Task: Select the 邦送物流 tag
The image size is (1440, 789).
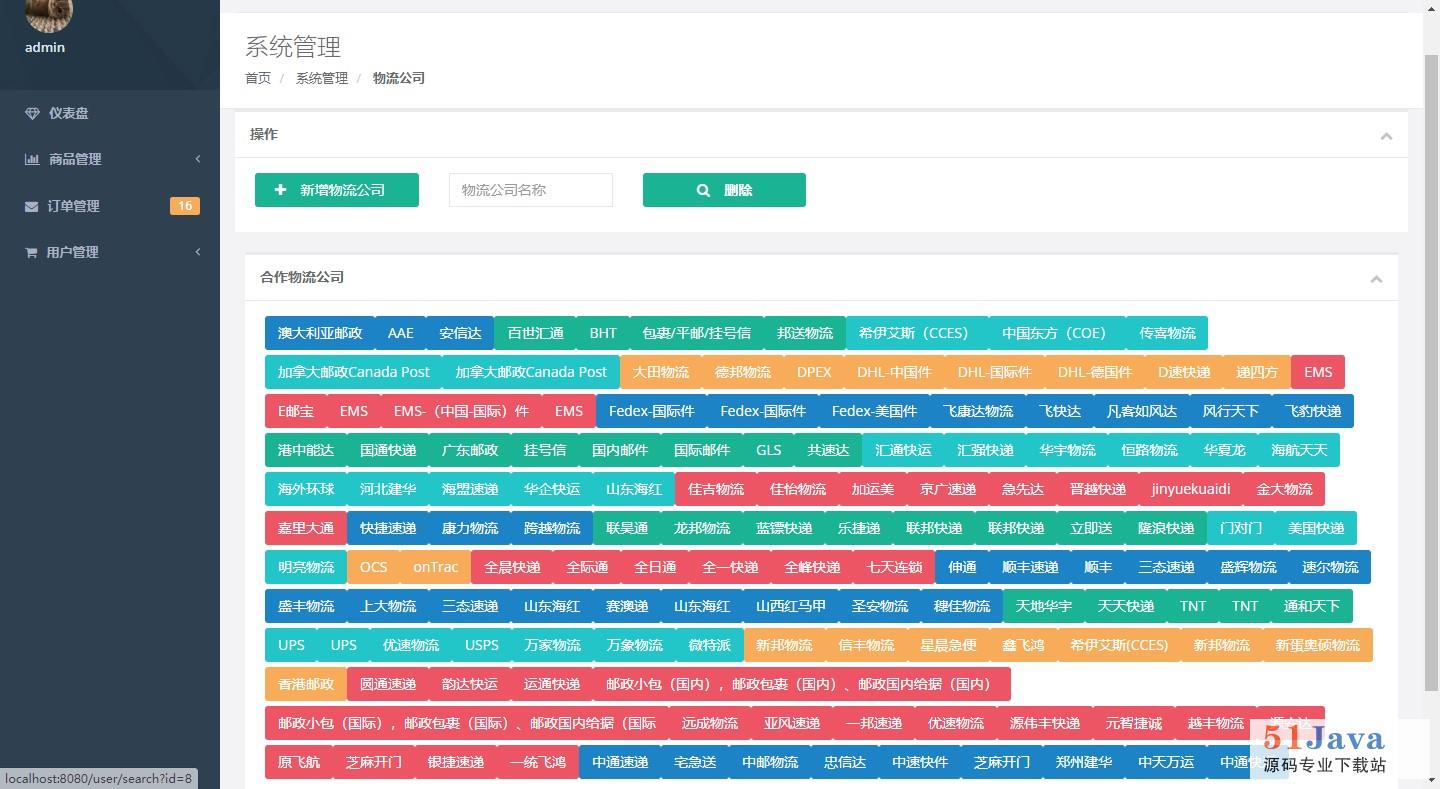Action: click(x=805, y=333)
